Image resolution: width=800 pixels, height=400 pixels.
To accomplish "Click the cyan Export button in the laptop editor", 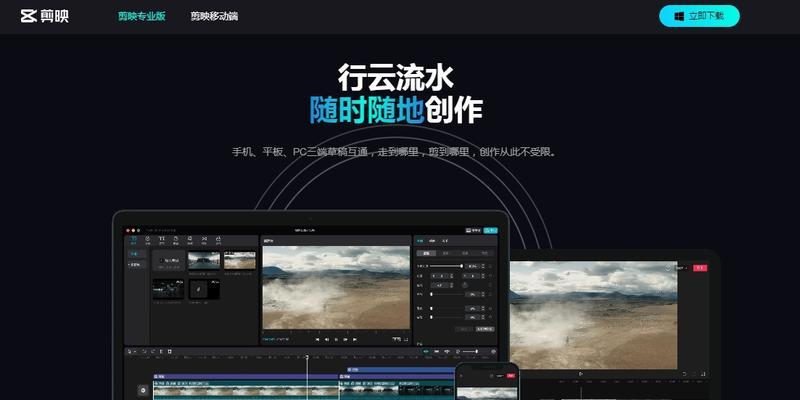I will (x=490, y=231).
